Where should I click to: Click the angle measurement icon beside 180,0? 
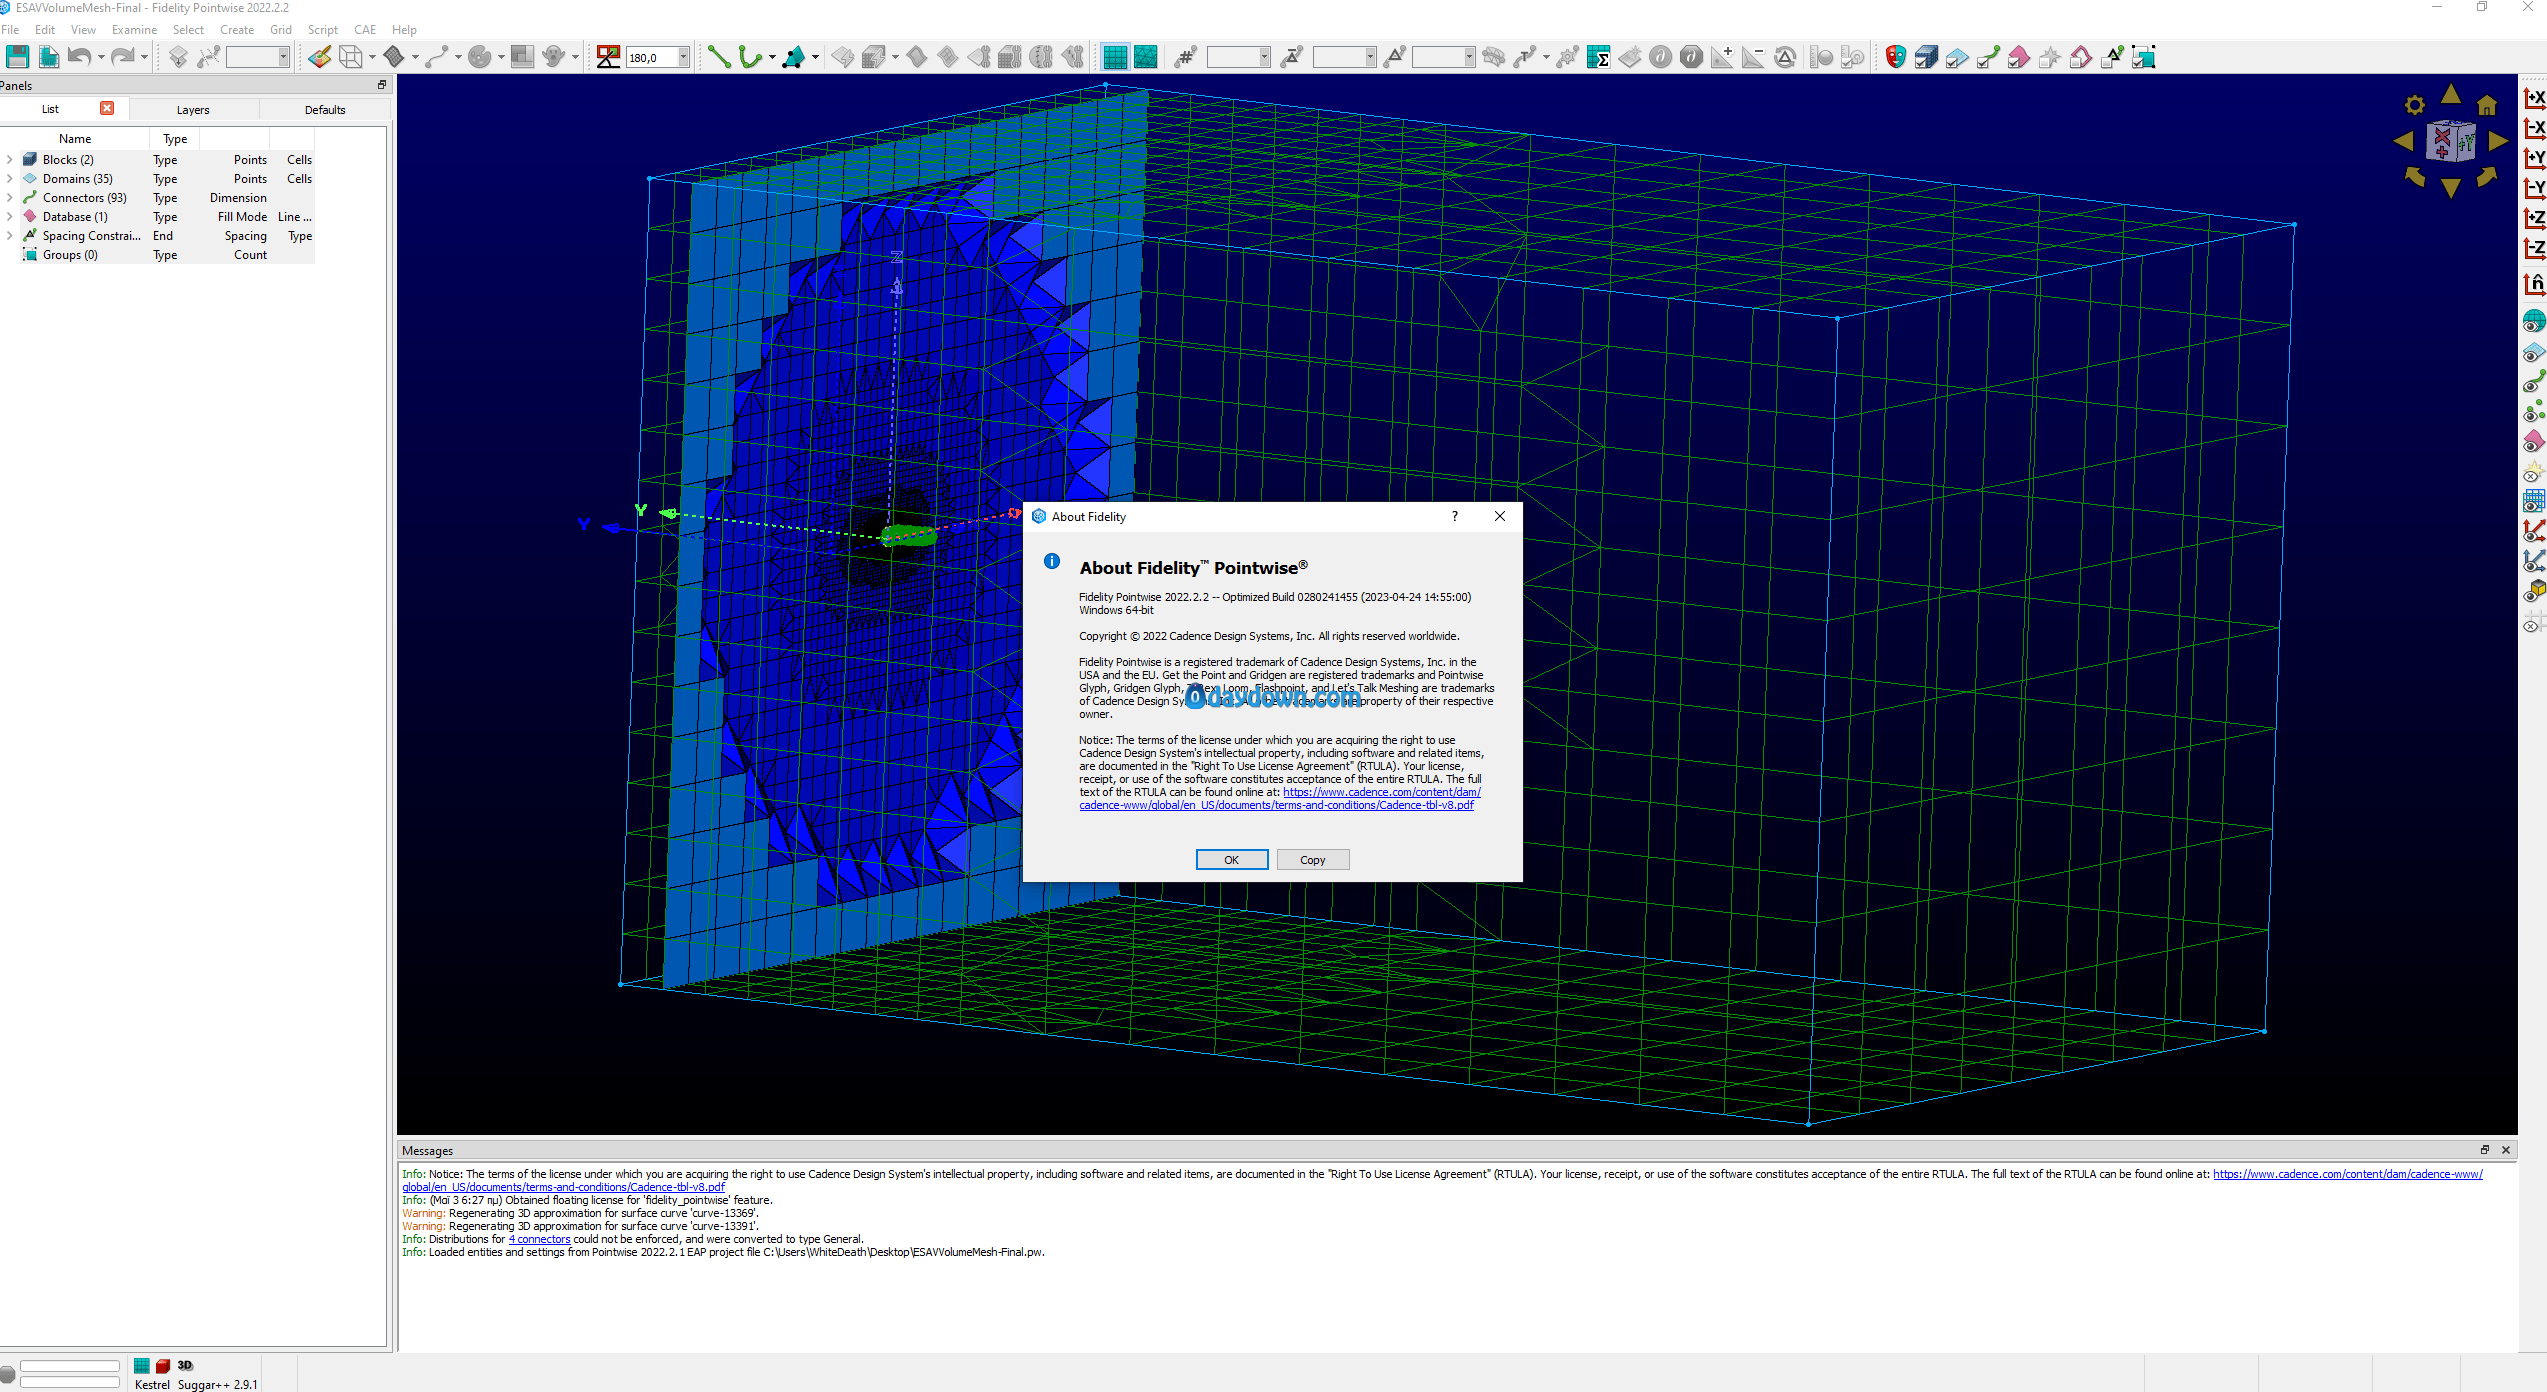[x=608, y=57]
